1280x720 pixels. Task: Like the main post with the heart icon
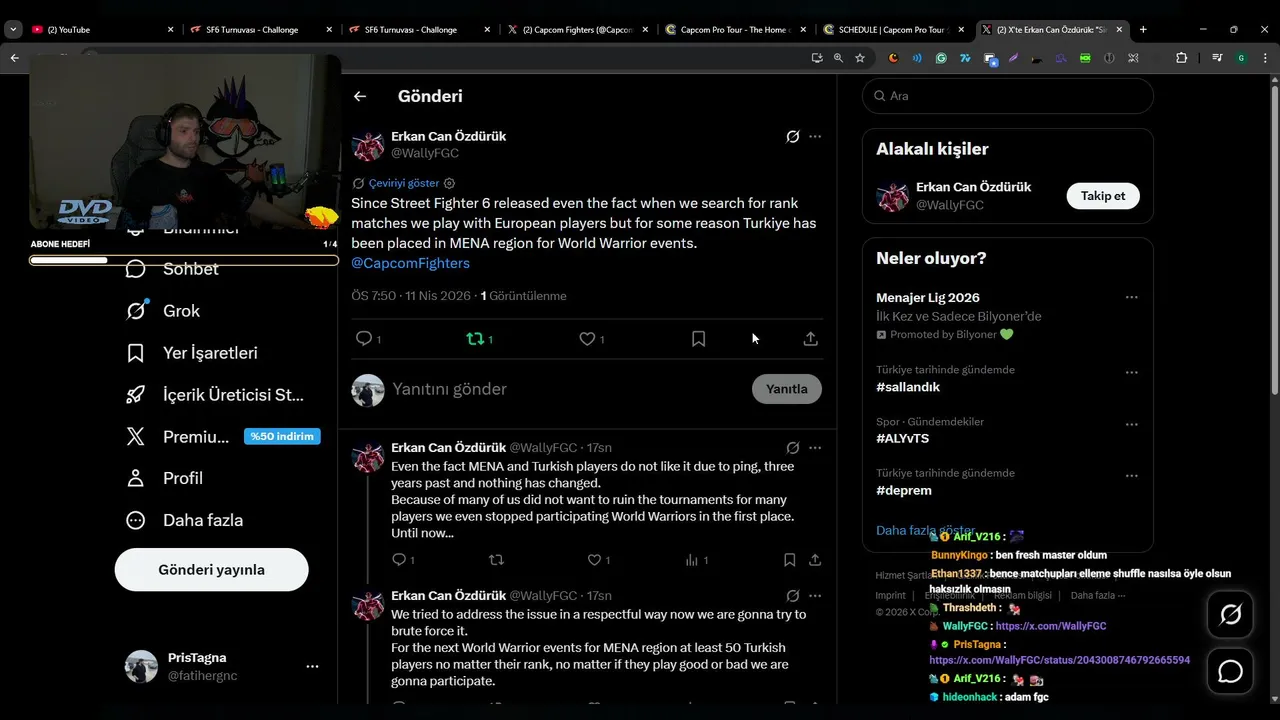point(587,339)
